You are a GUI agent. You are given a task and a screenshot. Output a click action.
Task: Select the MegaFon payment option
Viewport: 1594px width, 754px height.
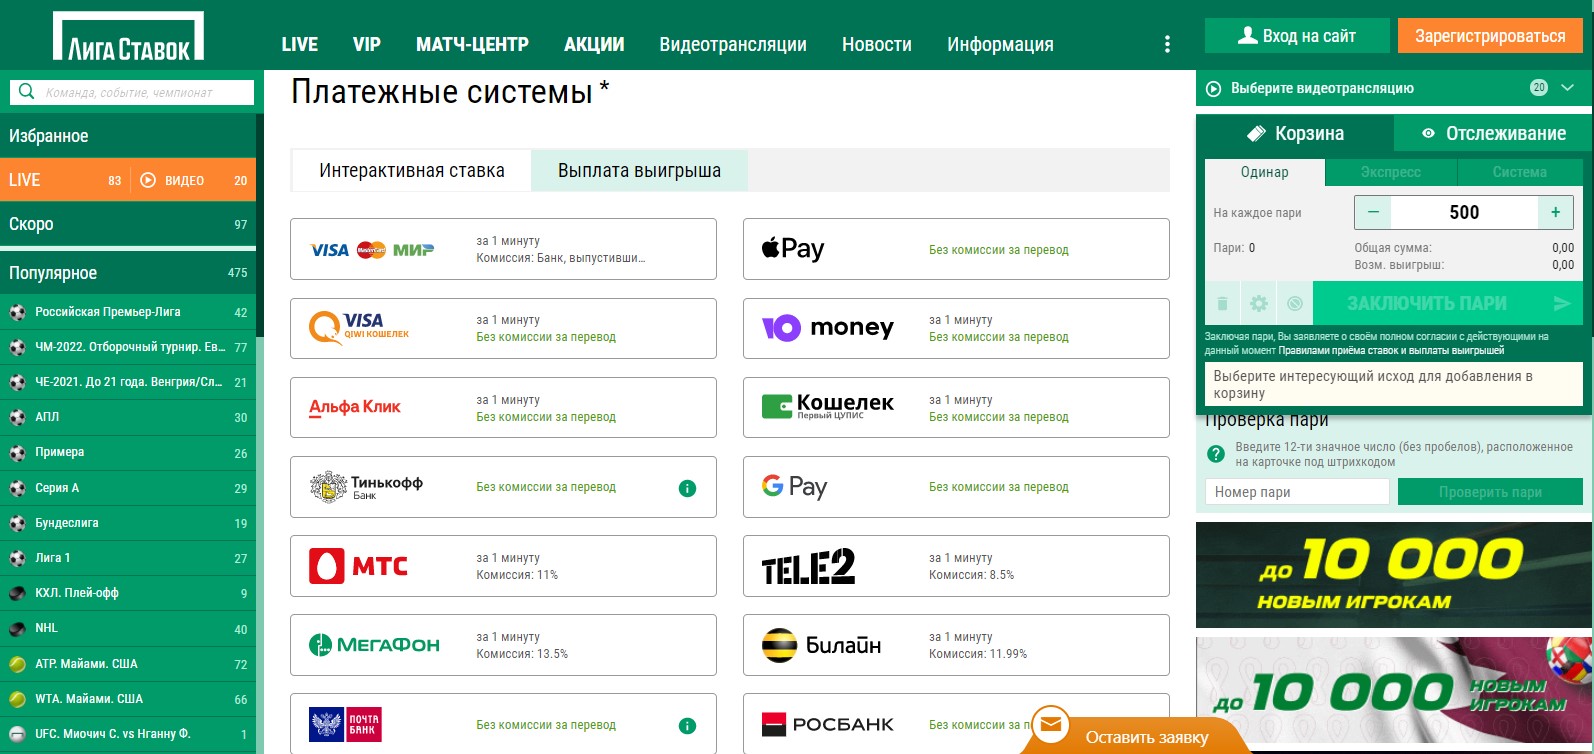(x=503, y=645)
